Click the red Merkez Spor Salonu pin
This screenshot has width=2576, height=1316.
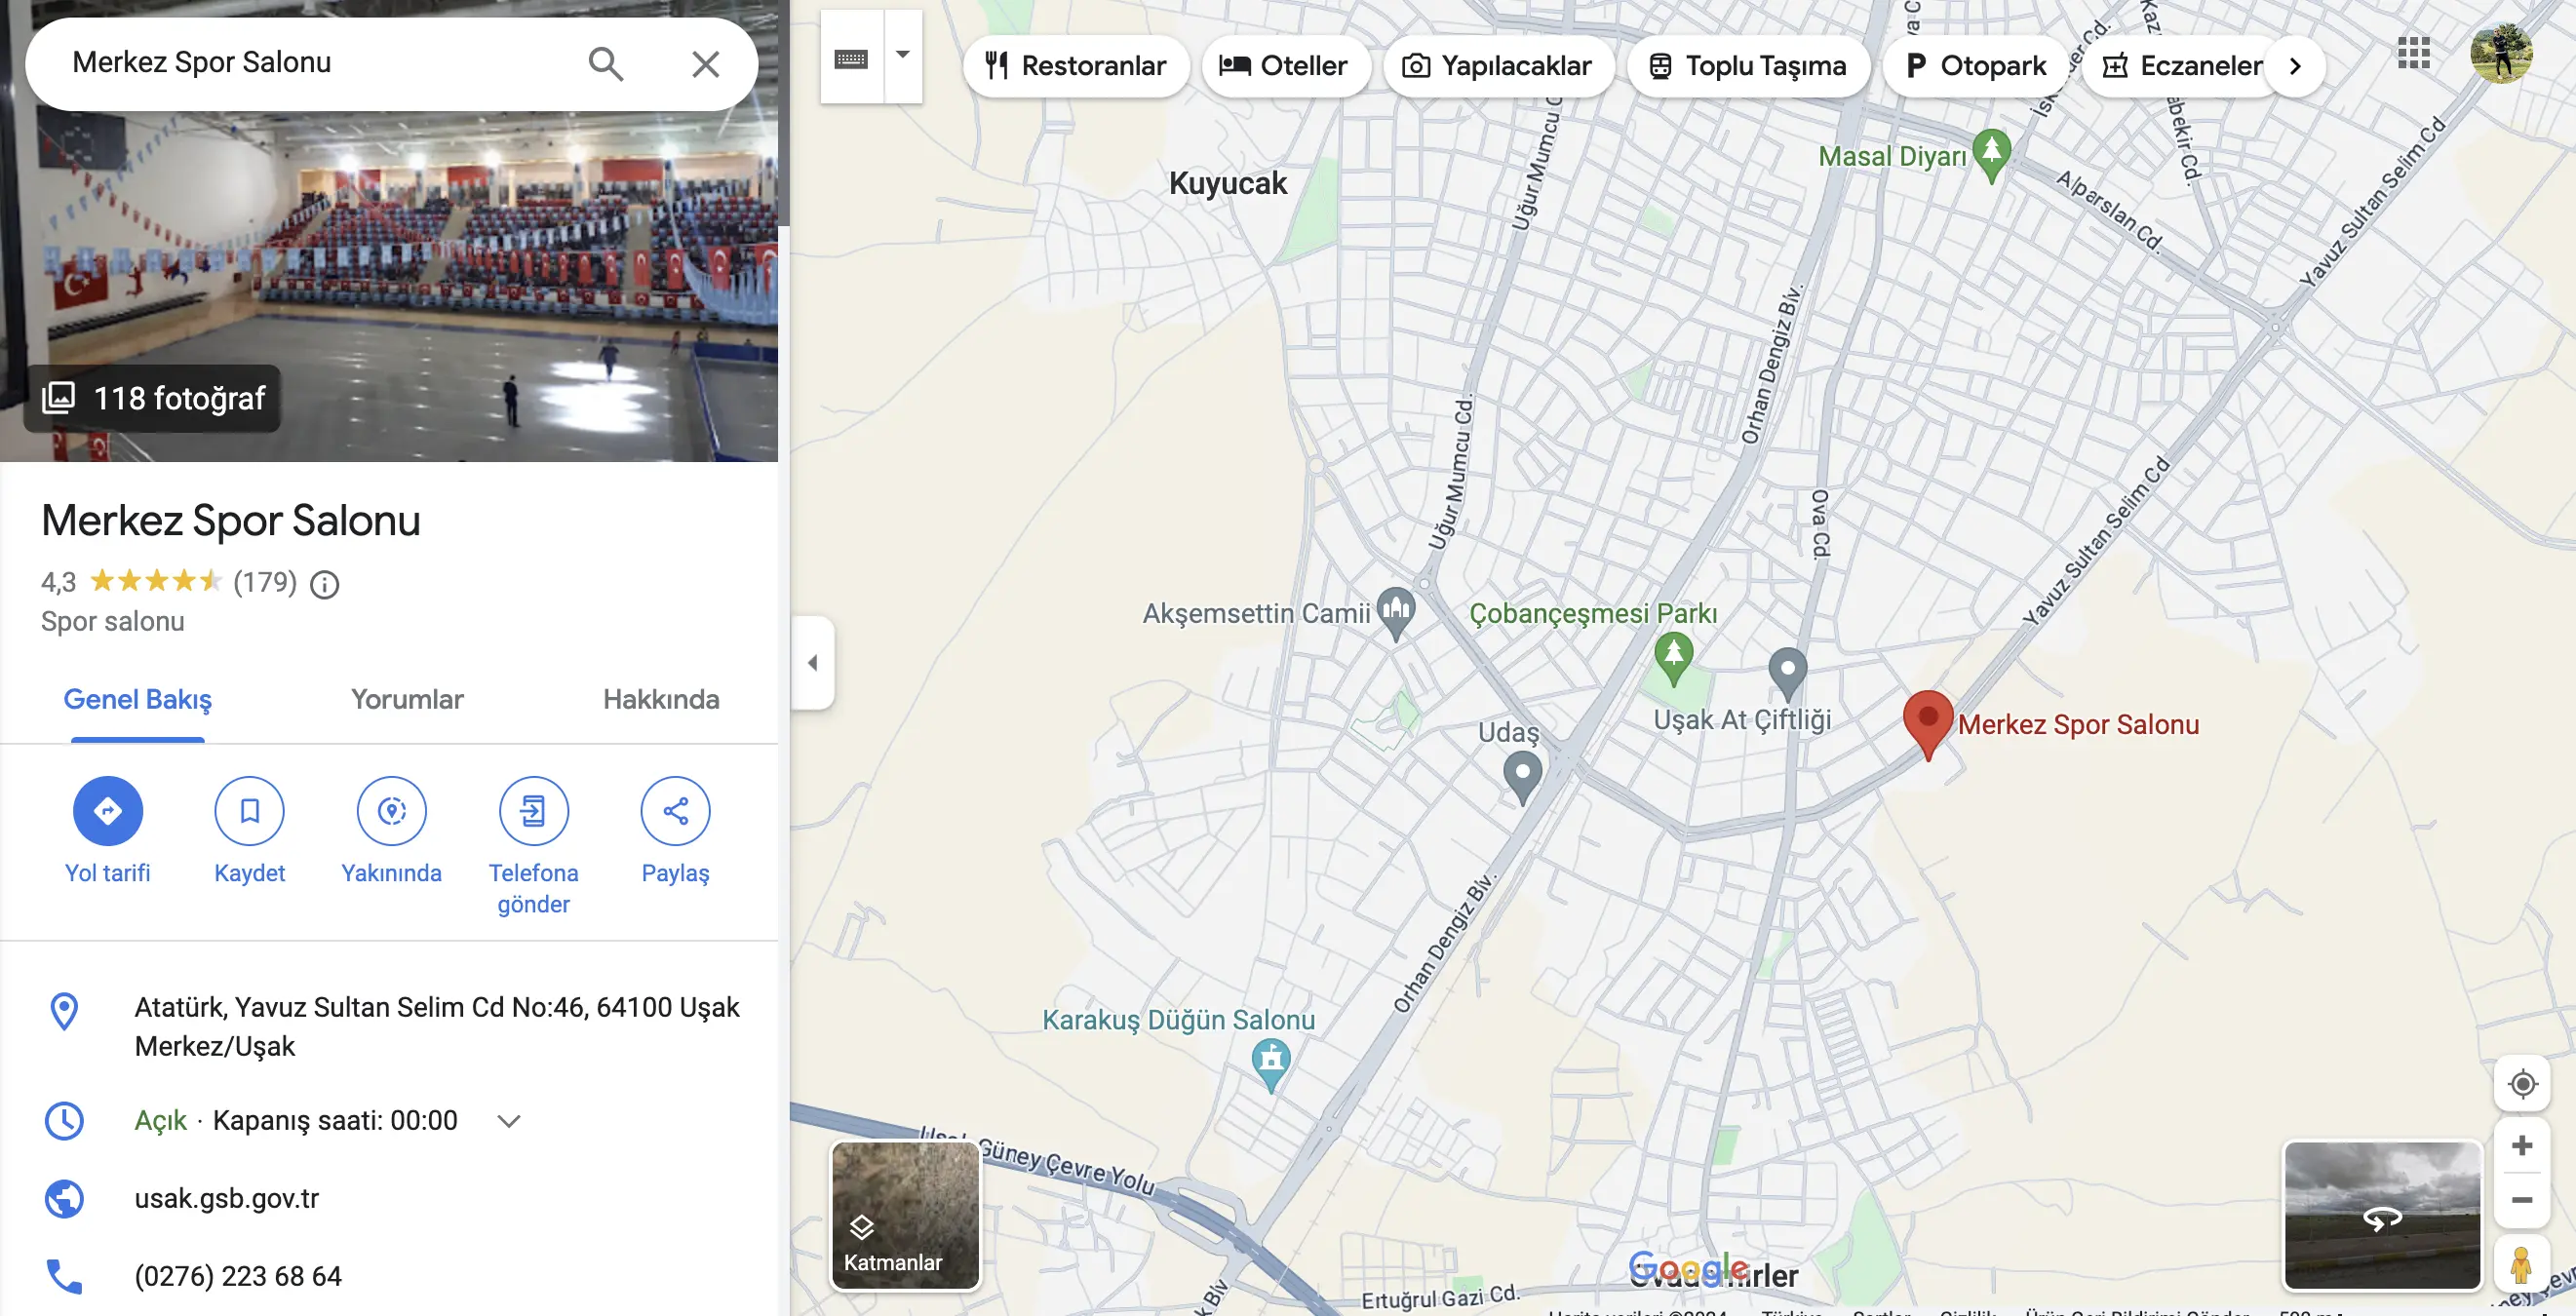[1928, 724]
